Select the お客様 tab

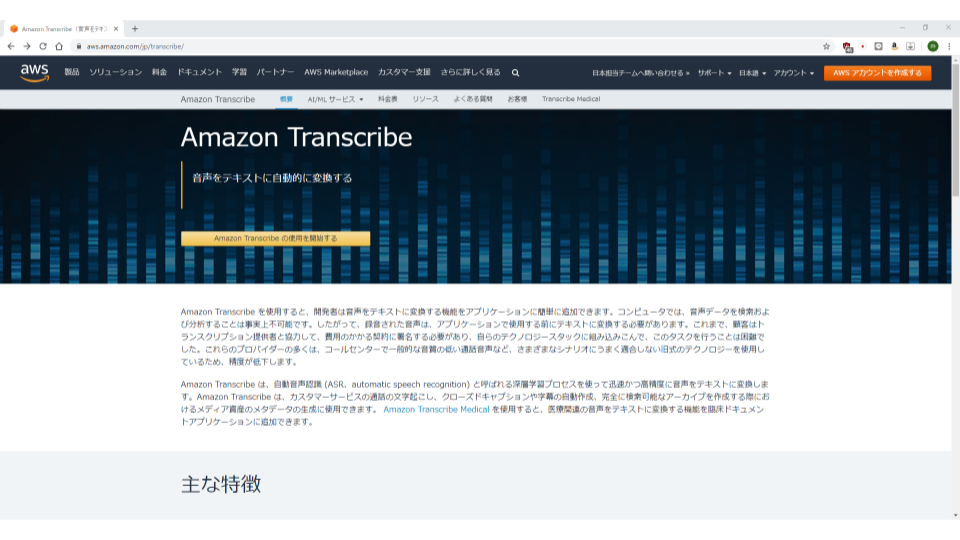[x=517, y=99]
